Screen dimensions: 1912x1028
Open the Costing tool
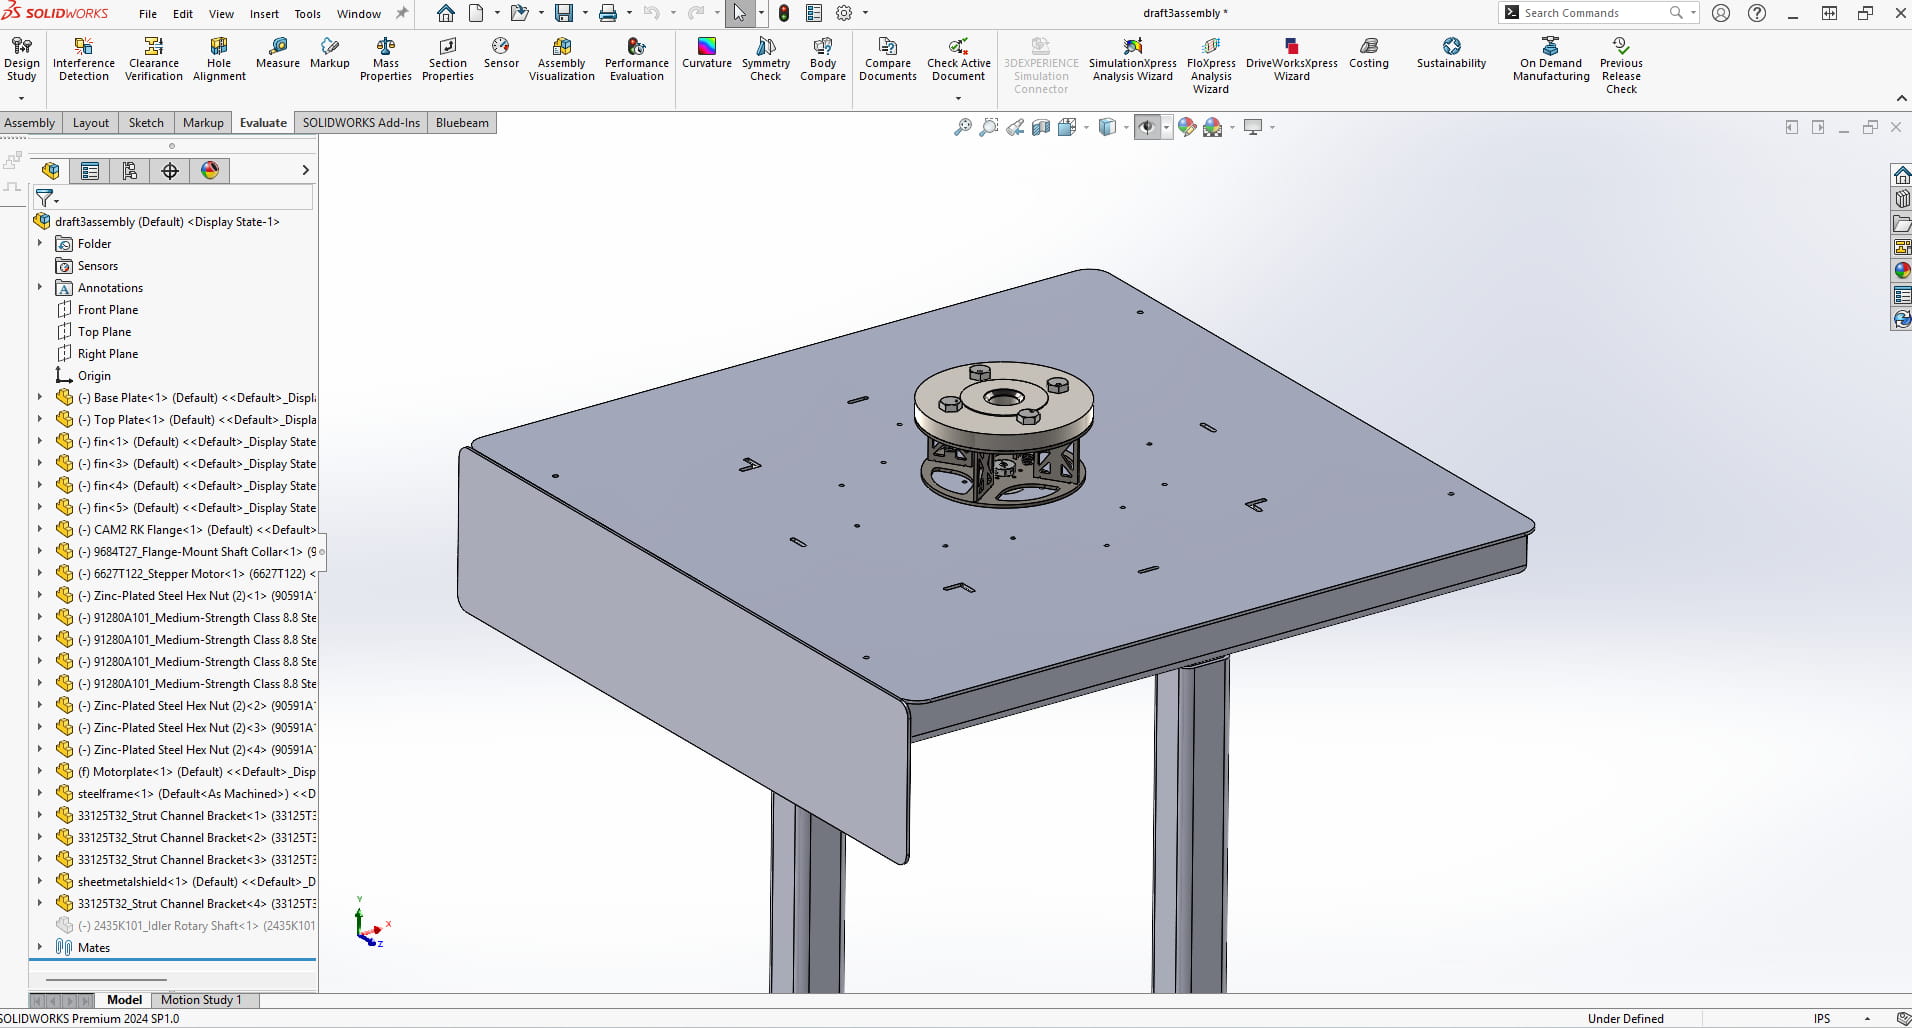point(1369,57)
